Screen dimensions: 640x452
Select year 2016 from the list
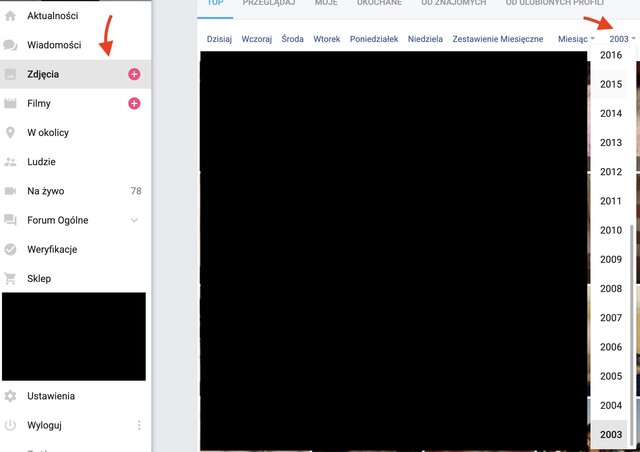coord(611,55)
